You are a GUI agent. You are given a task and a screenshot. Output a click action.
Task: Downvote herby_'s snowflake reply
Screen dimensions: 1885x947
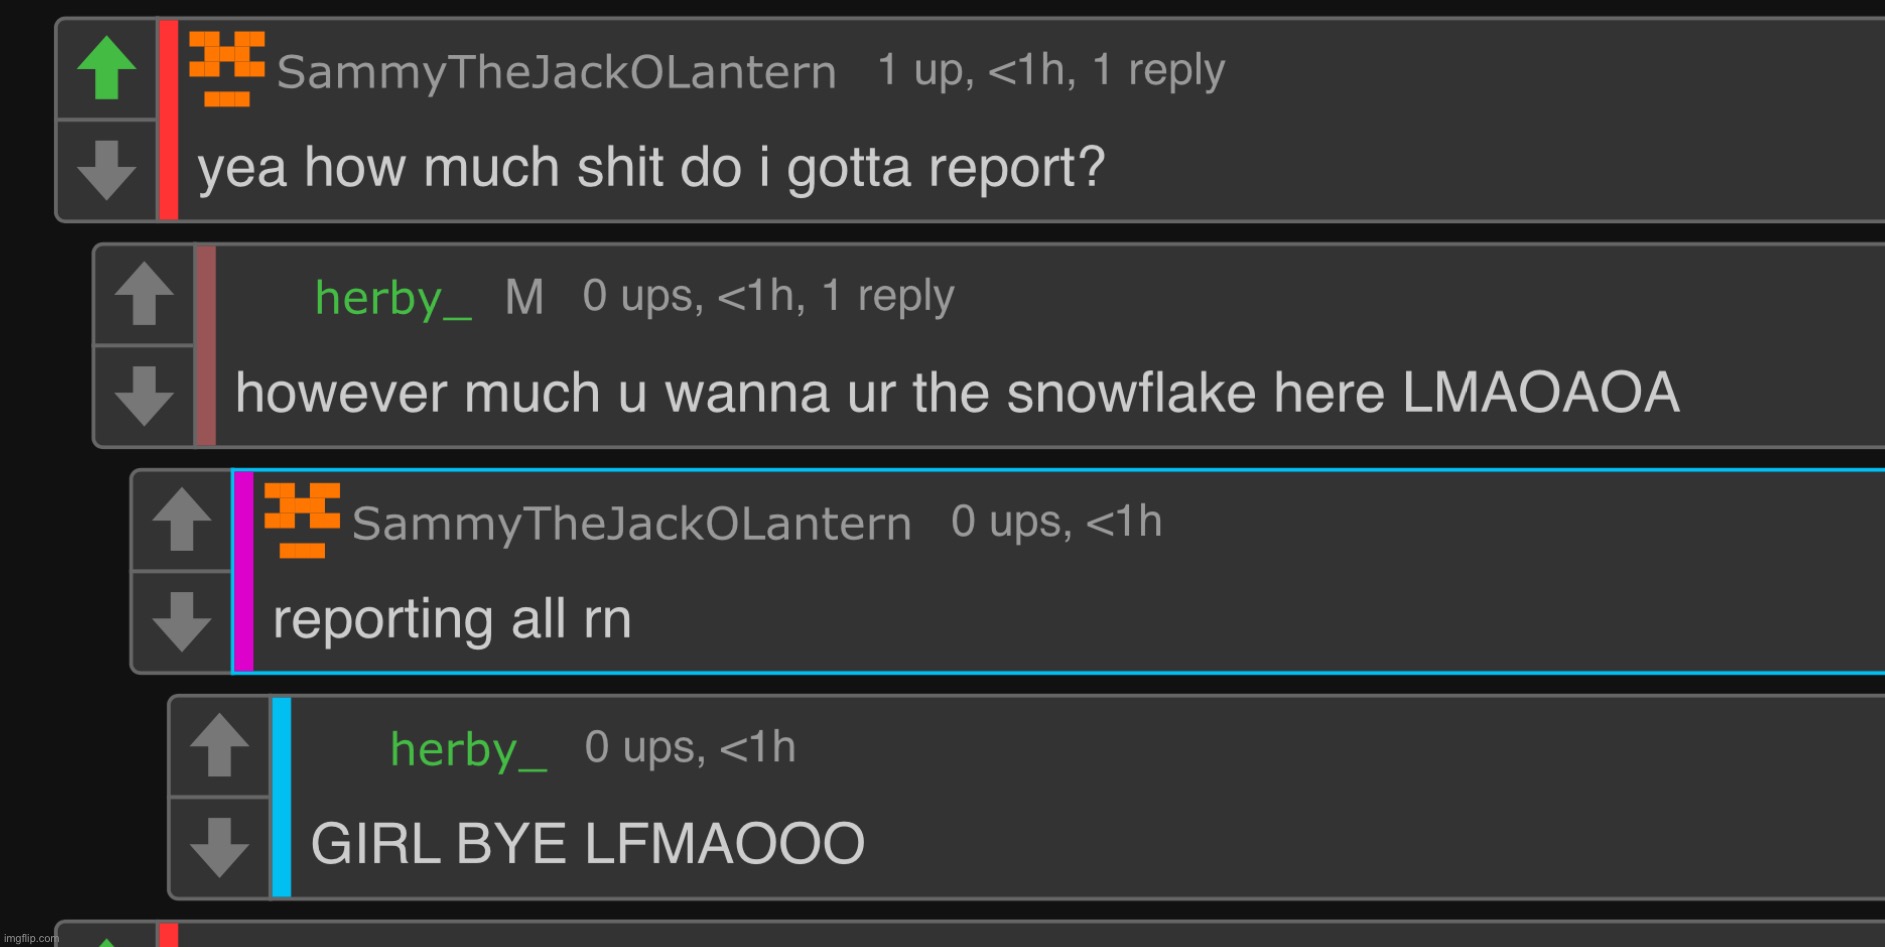144,395
